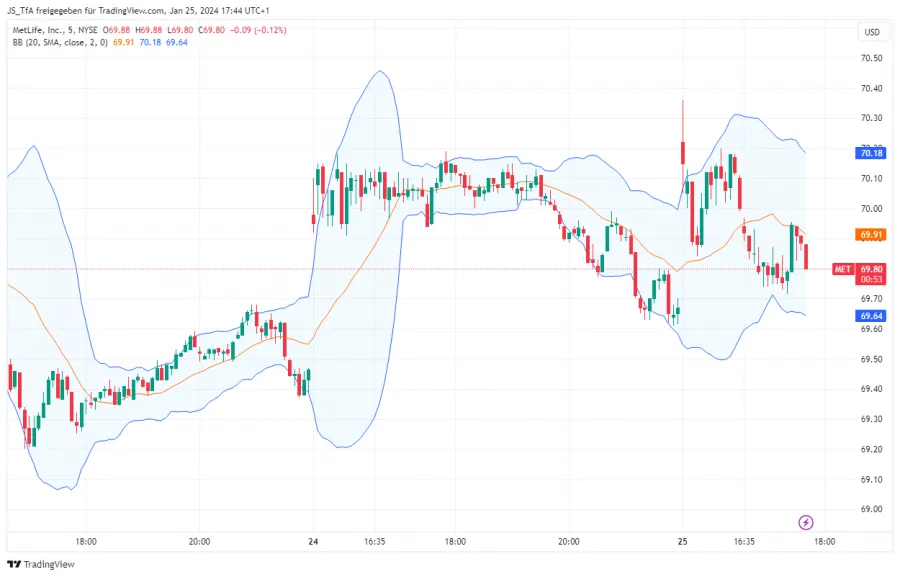
Task: Select the MetLife, Inc. symbol title
Action: pos(42,30)
